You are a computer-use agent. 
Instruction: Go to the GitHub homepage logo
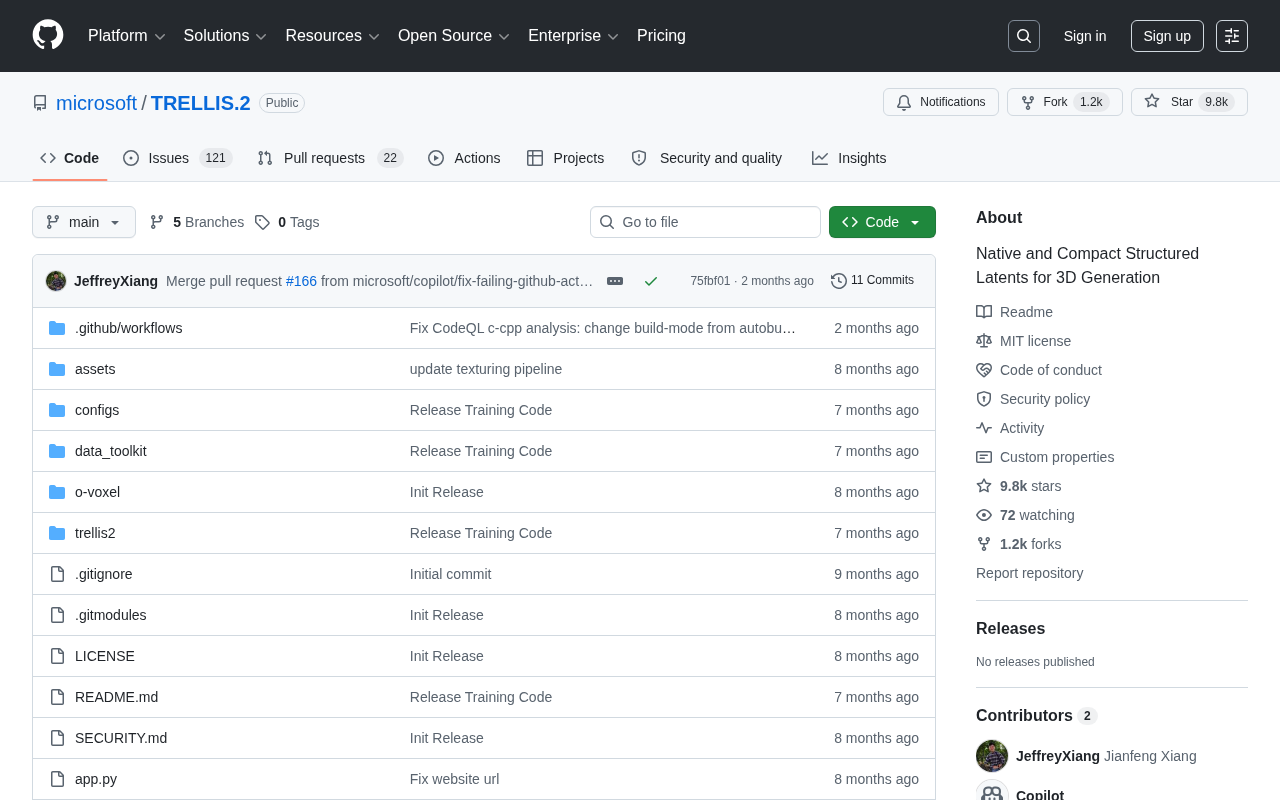coord(48,35)
